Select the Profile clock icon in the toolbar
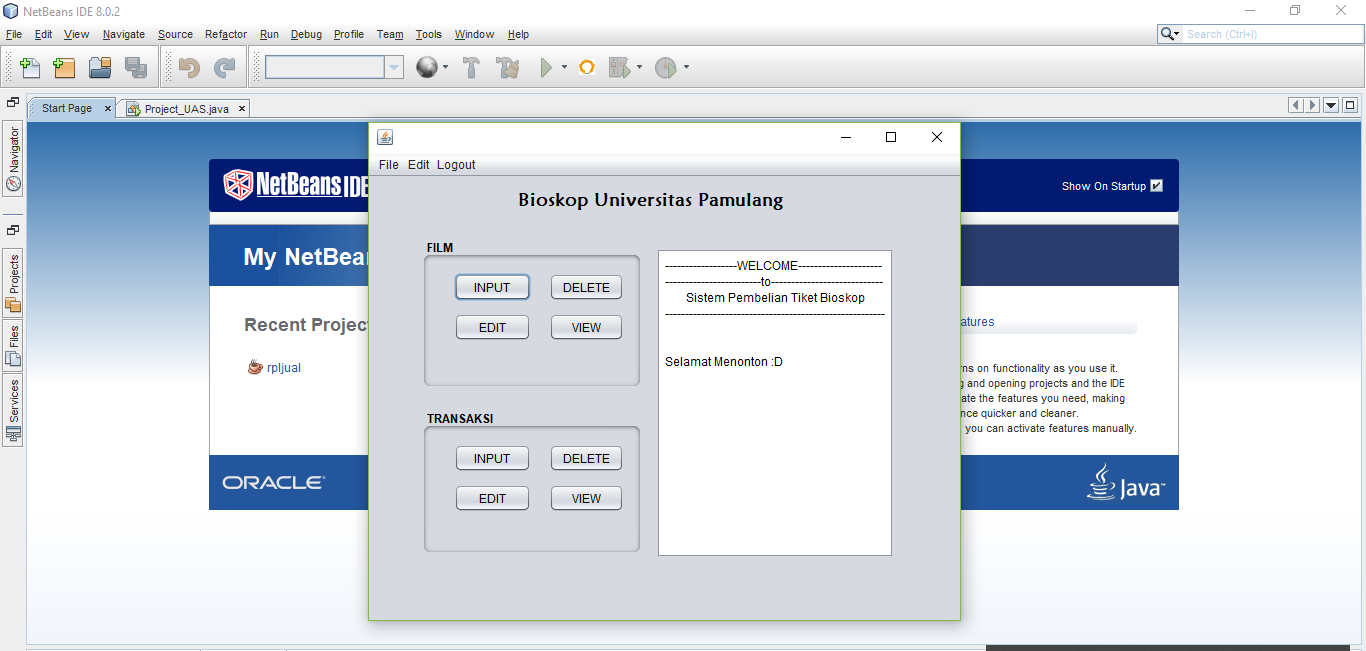 pos(666,67)
